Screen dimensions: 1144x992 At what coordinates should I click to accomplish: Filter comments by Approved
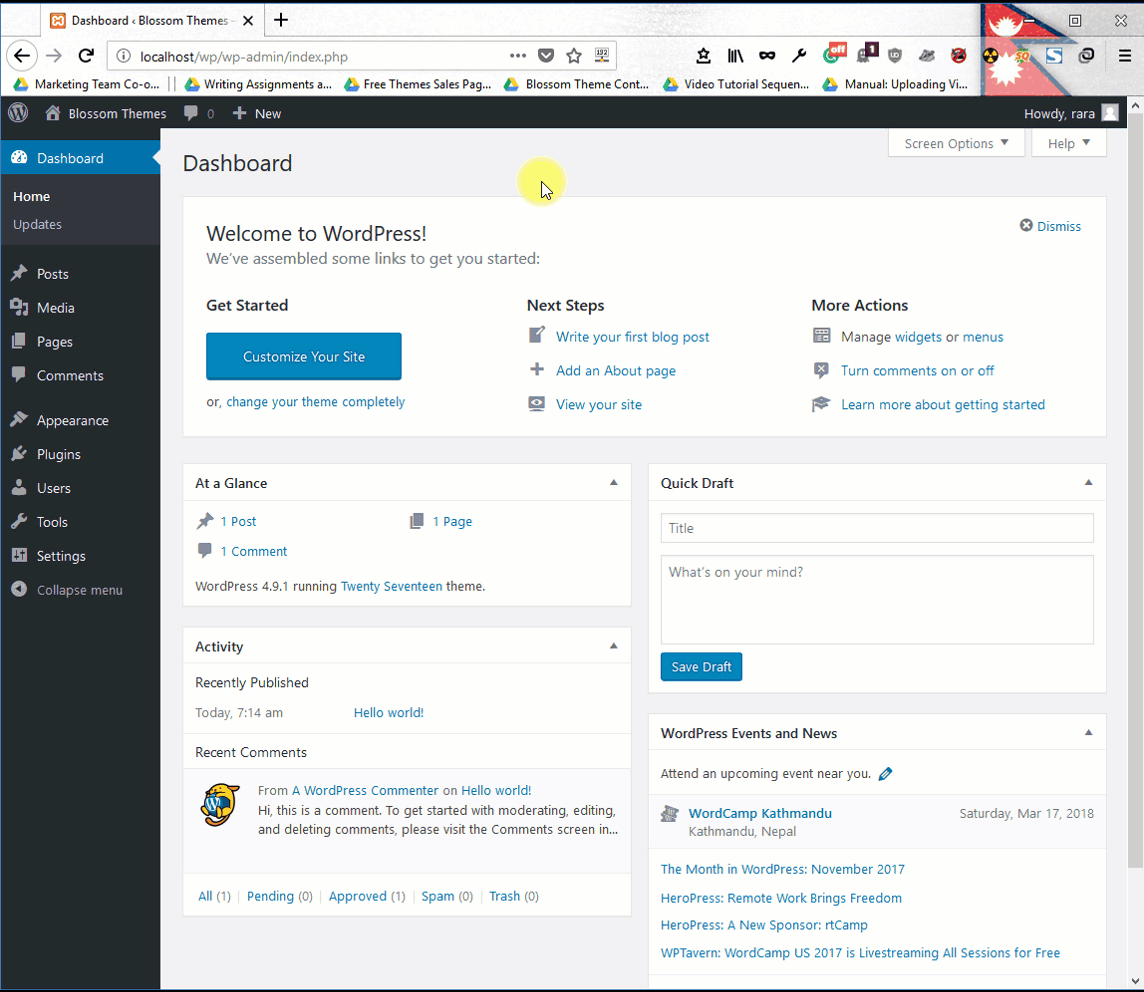tap(358, 896)
